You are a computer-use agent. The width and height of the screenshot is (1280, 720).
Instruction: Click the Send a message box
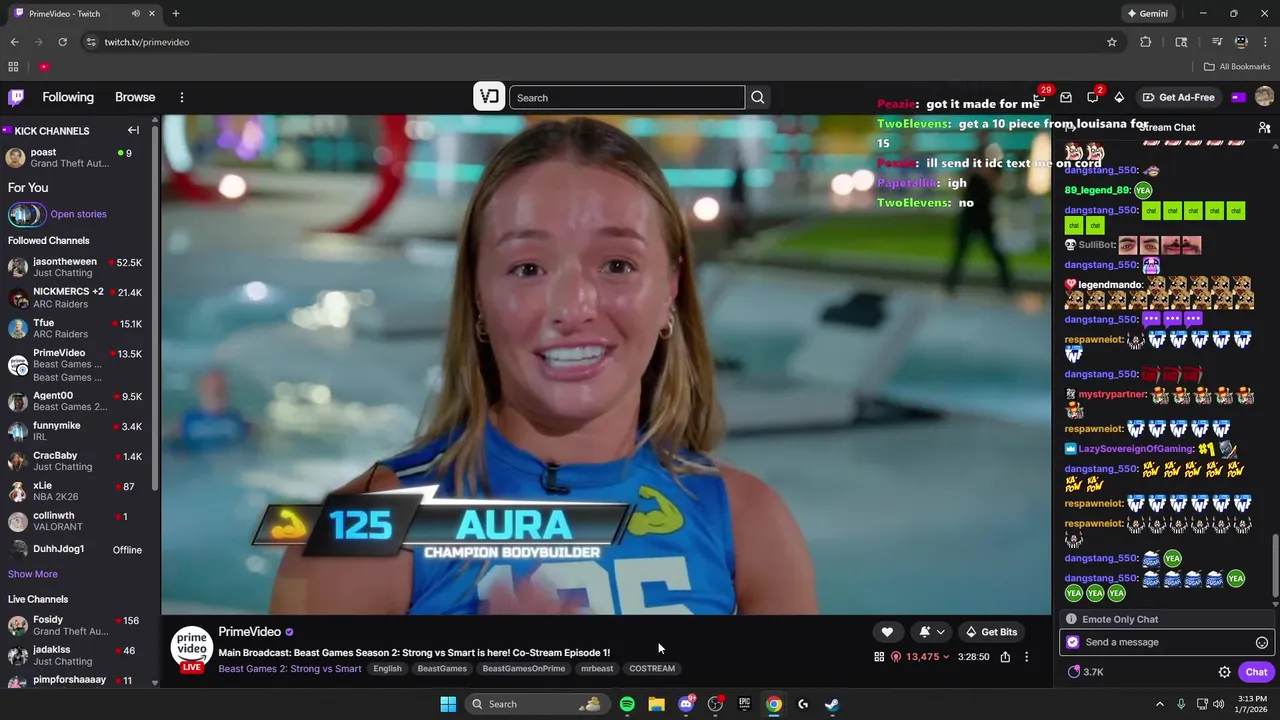pos(1166,643)
